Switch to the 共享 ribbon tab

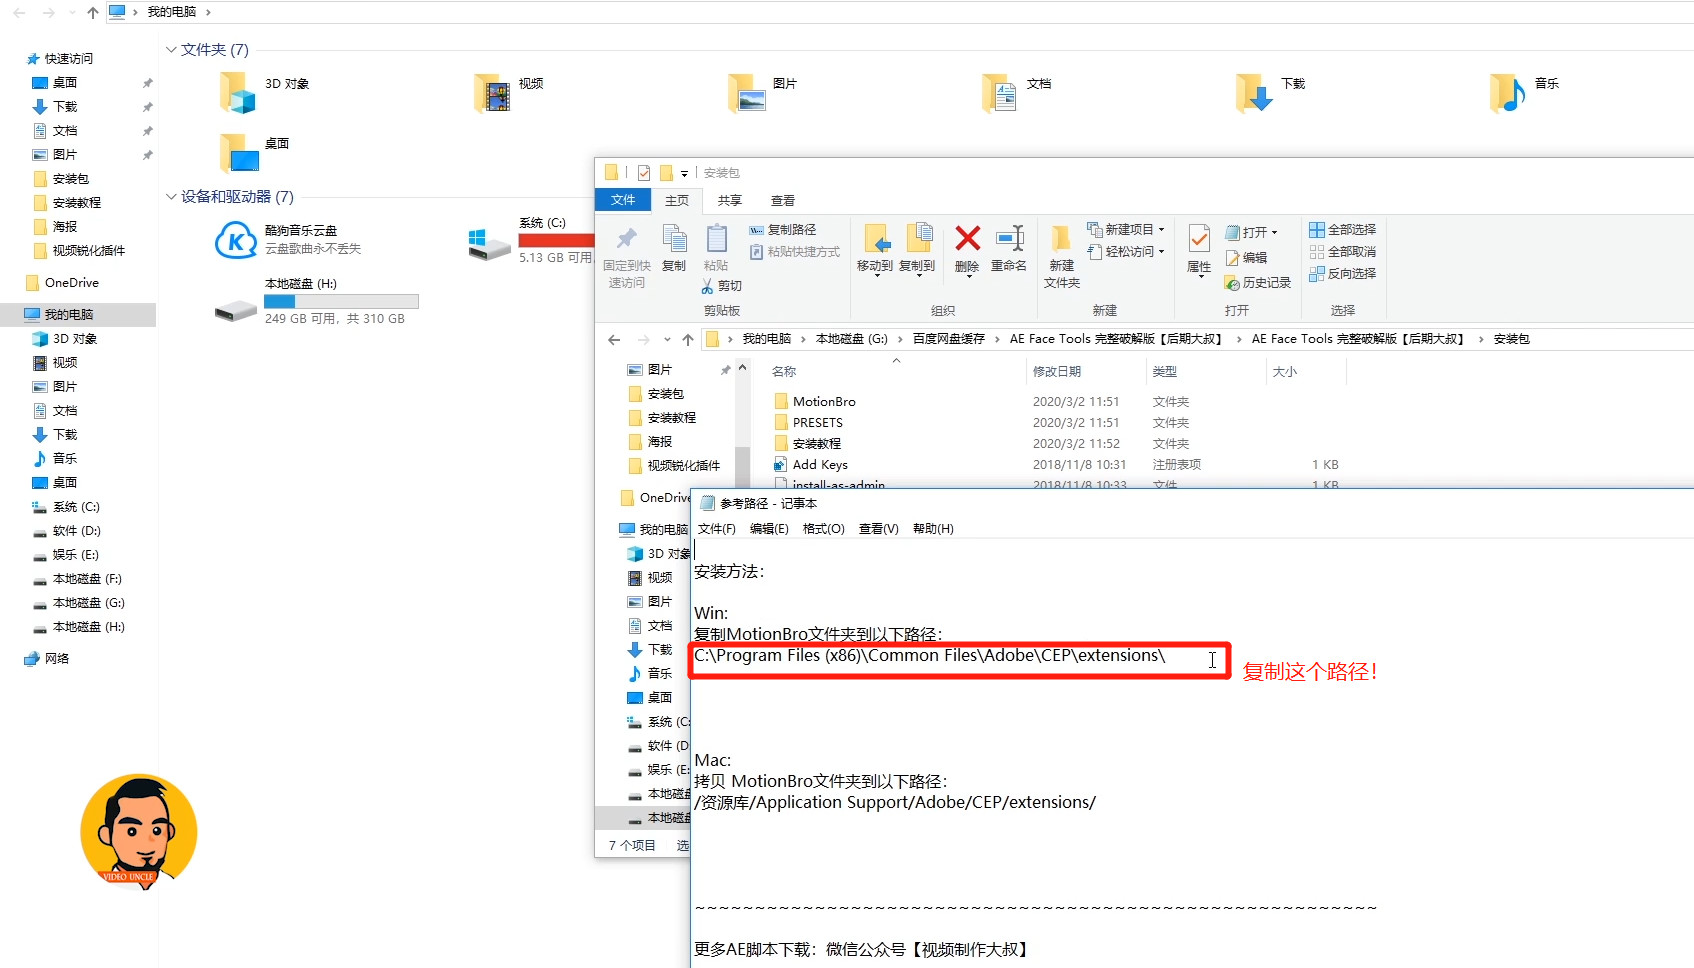click(730, 200)
